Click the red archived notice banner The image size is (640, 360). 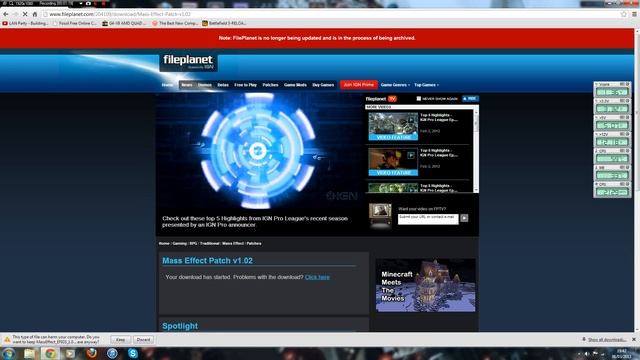317,38
